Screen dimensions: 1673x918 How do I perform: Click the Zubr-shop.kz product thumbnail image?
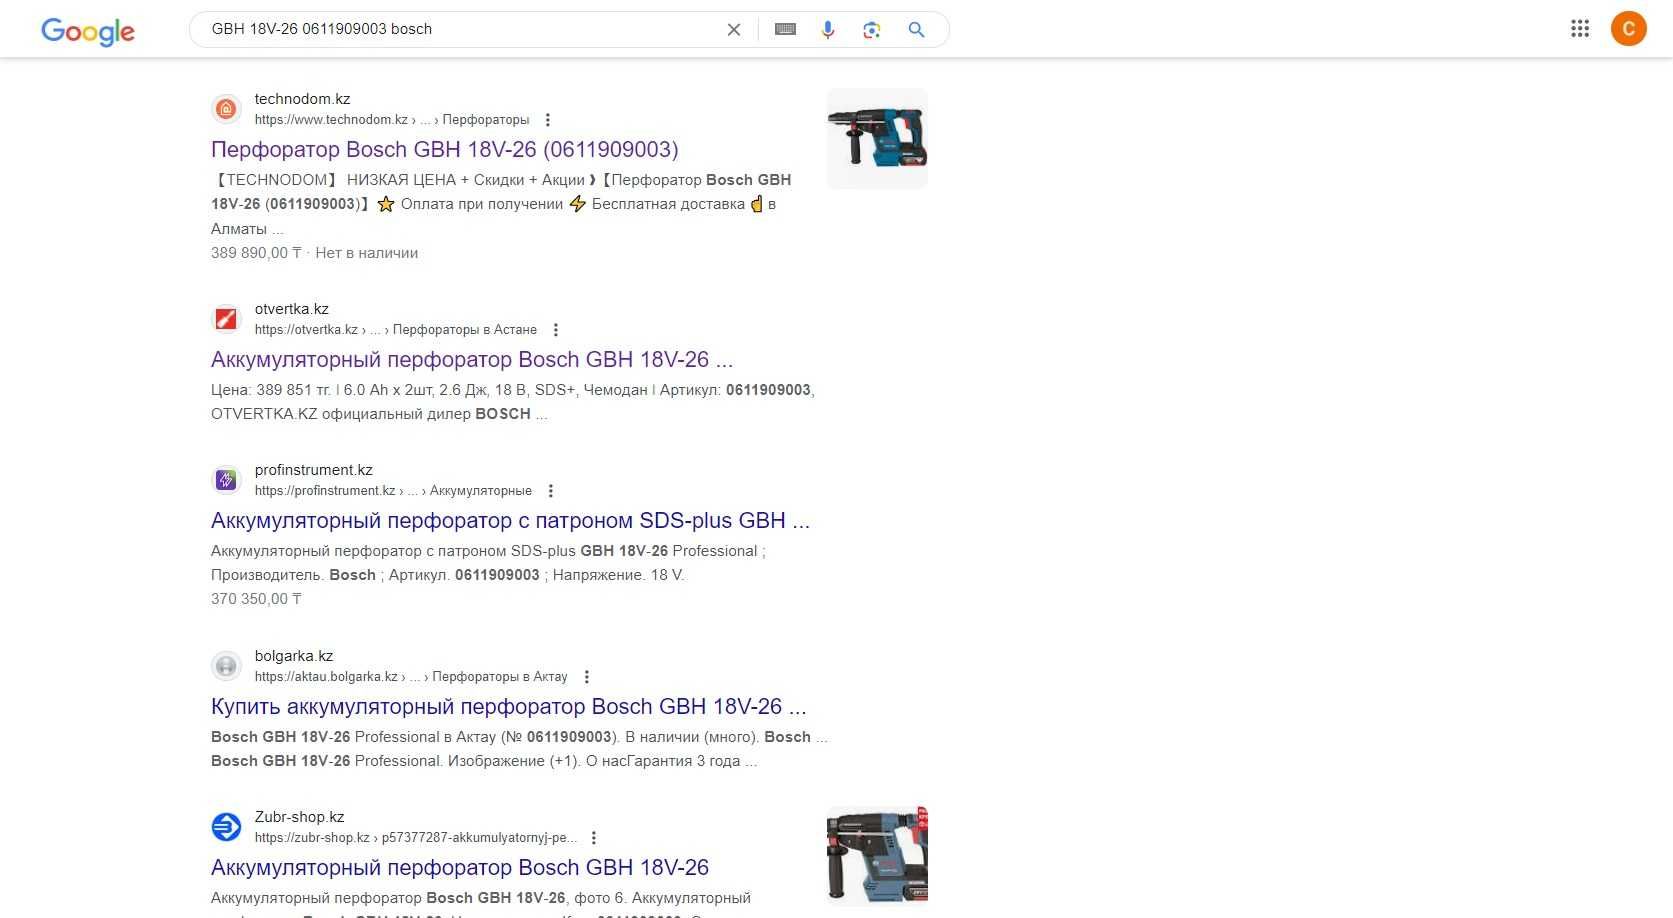(x=877, y=855)
